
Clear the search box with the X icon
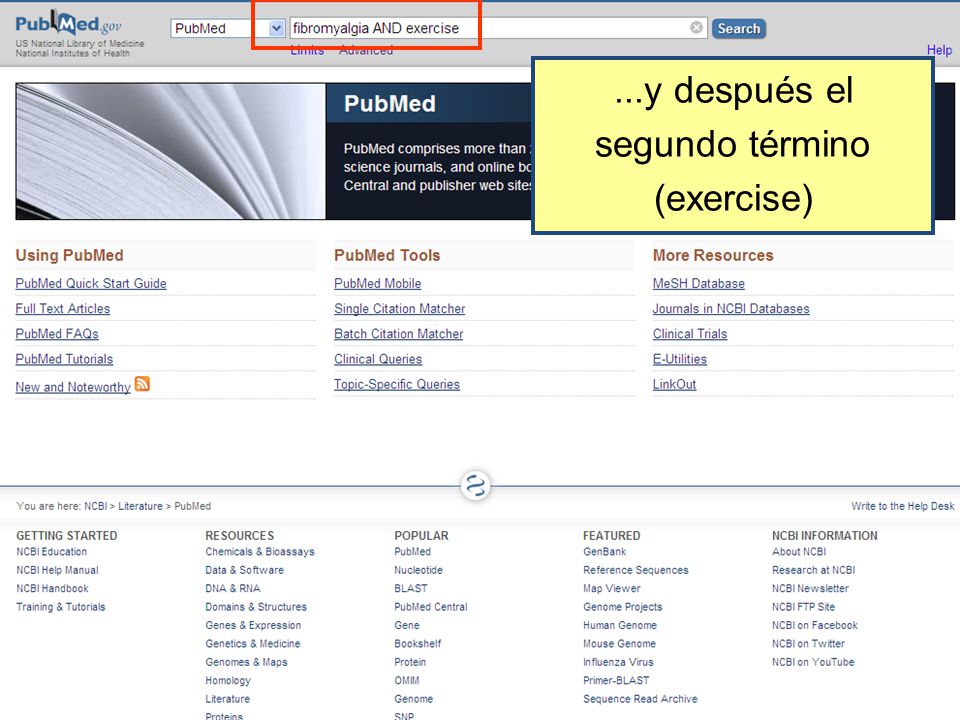pyautogui.click(x=696, y=28)
